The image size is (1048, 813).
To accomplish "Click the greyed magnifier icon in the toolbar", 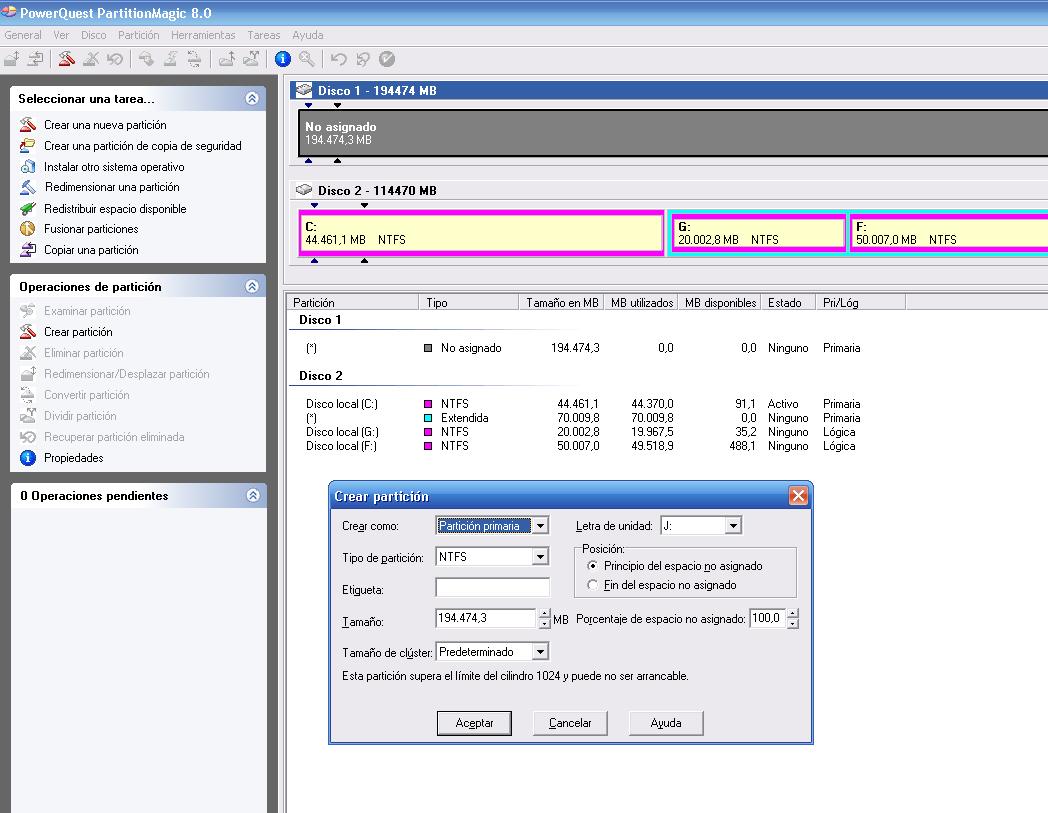I will point(307,59).
